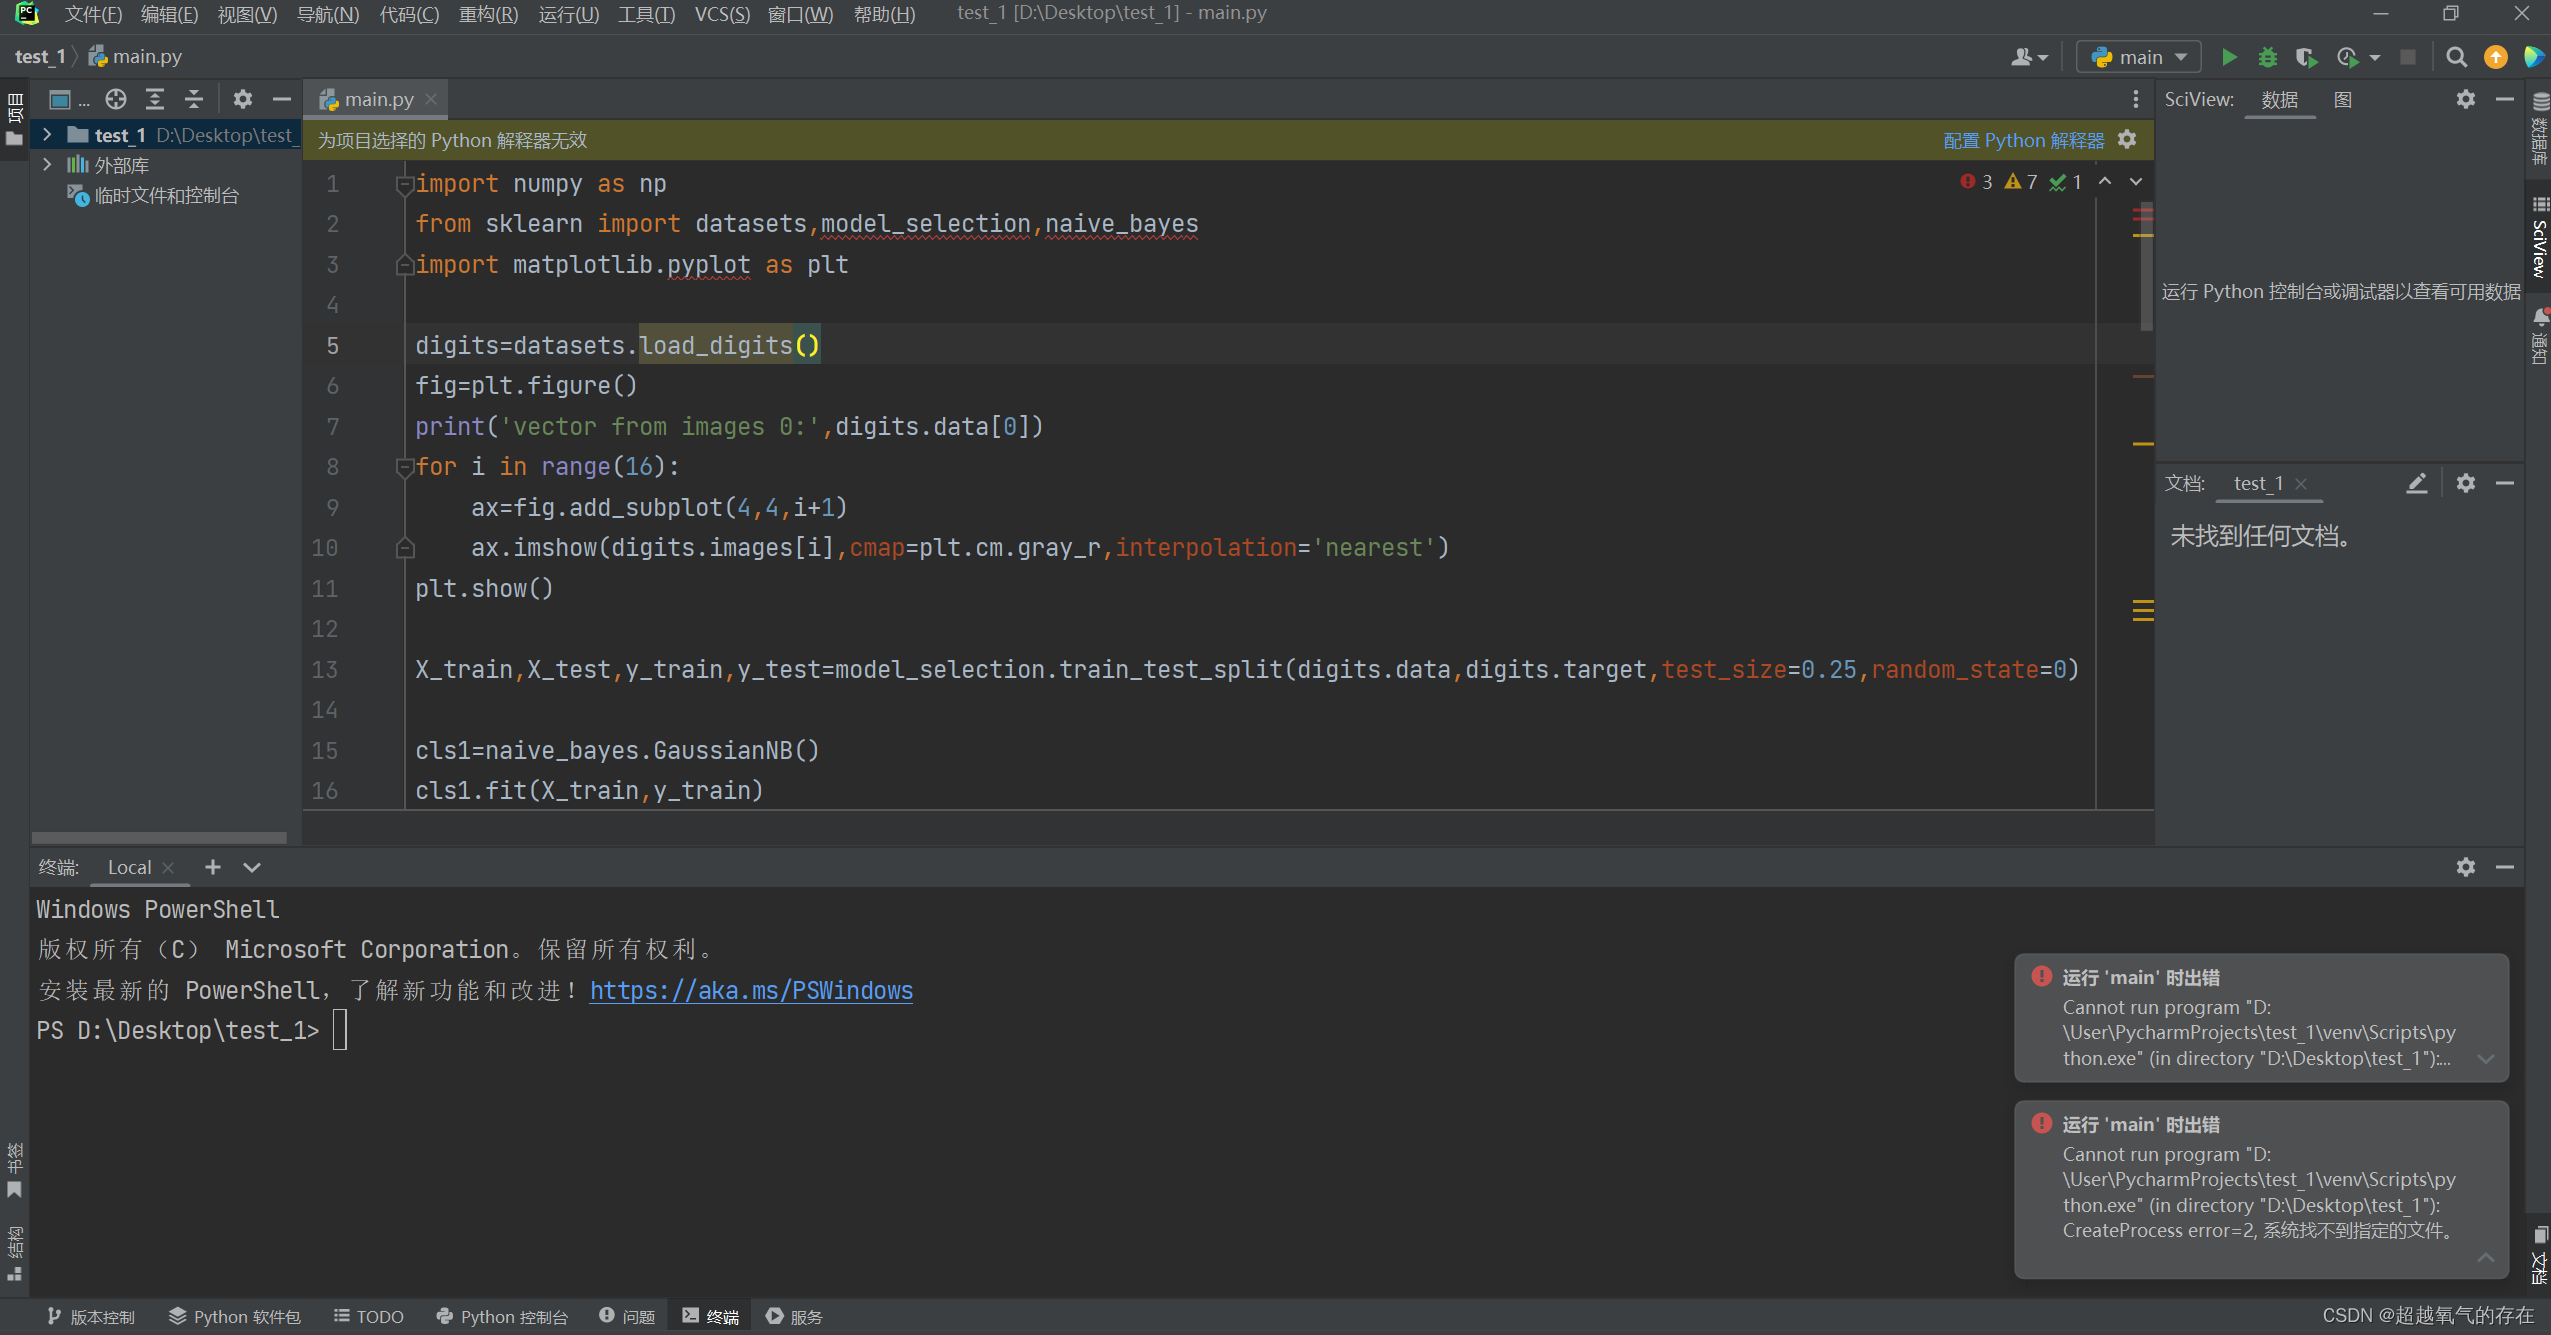Run main with coverage shield icon

(x=2306, y=57)
